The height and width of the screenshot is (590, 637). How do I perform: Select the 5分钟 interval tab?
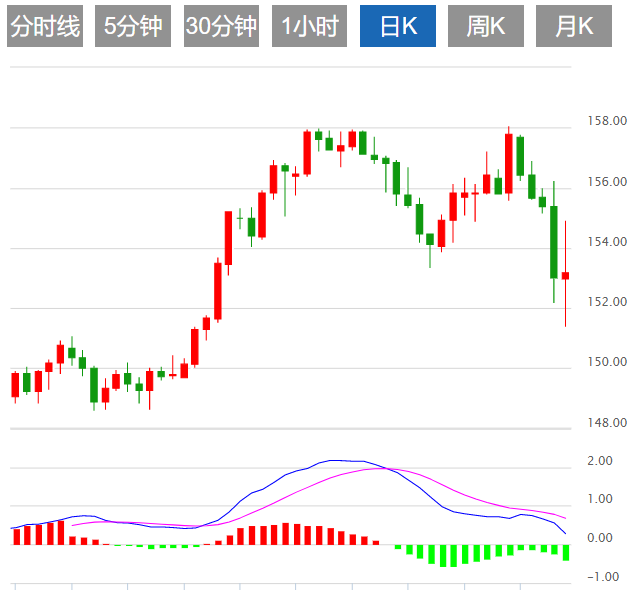[x=133, y=26]
